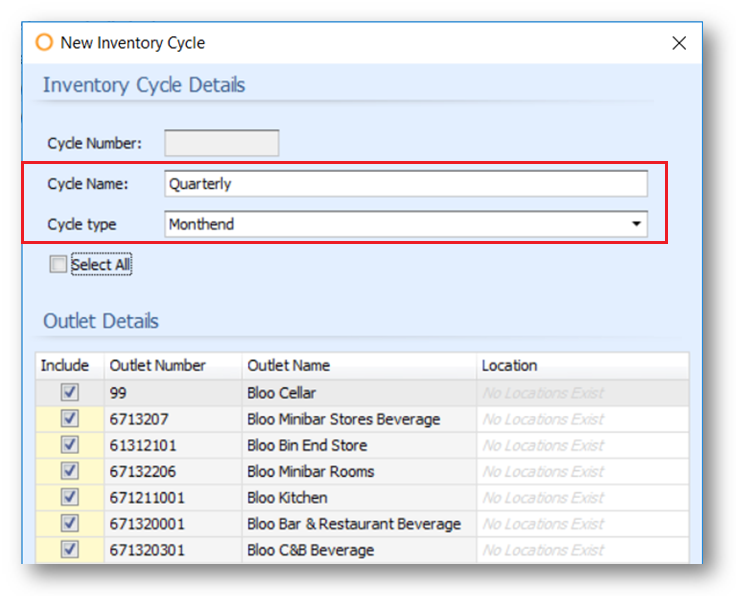Select outlet number 671320001 cell

[x=172, y=524]
